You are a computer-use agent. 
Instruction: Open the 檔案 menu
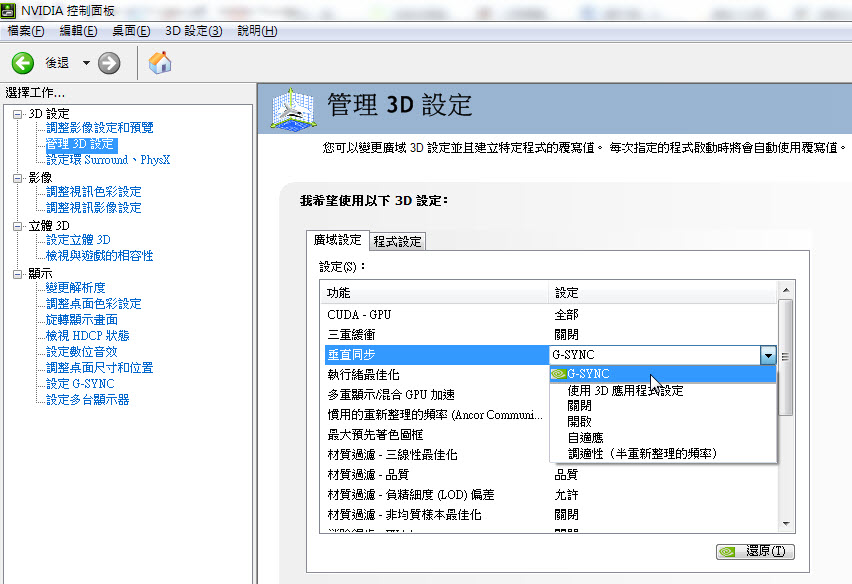click(26, 31)
